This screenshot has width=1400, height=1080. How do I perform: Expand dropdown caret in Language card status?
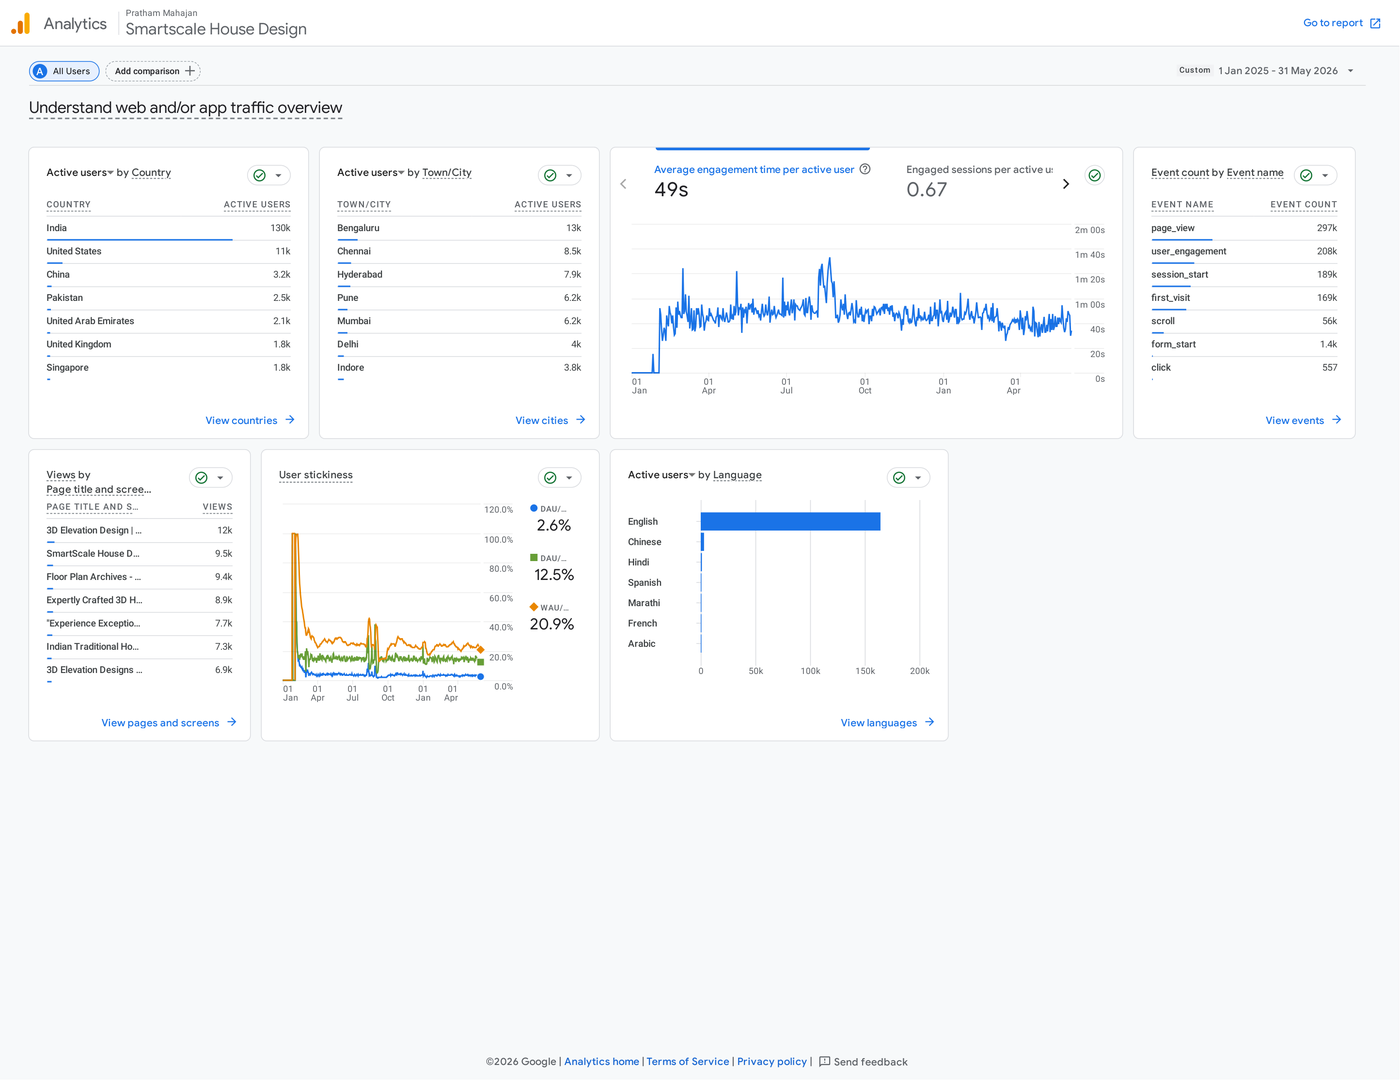pyautogui.click(x=918, y=478)
